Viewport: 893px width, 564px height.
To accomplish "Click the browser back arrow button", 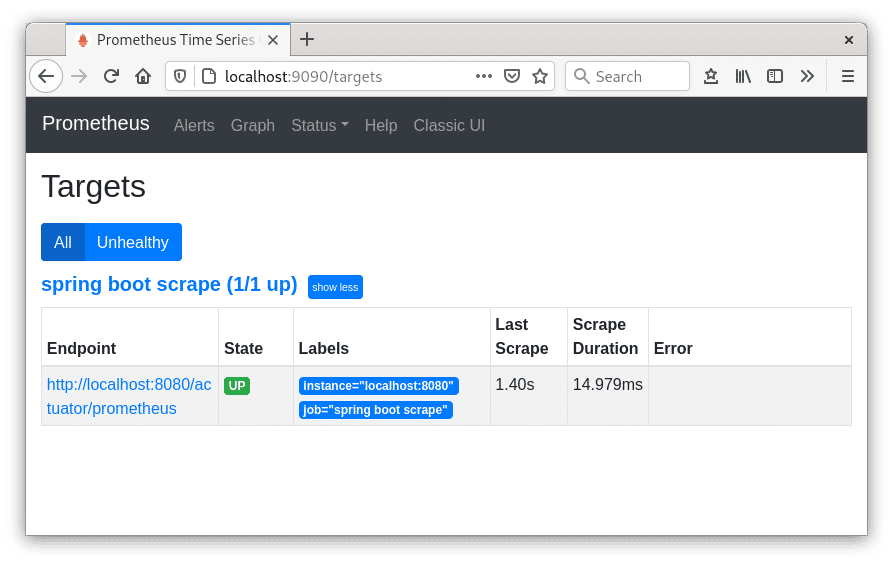I will point(46,76).
